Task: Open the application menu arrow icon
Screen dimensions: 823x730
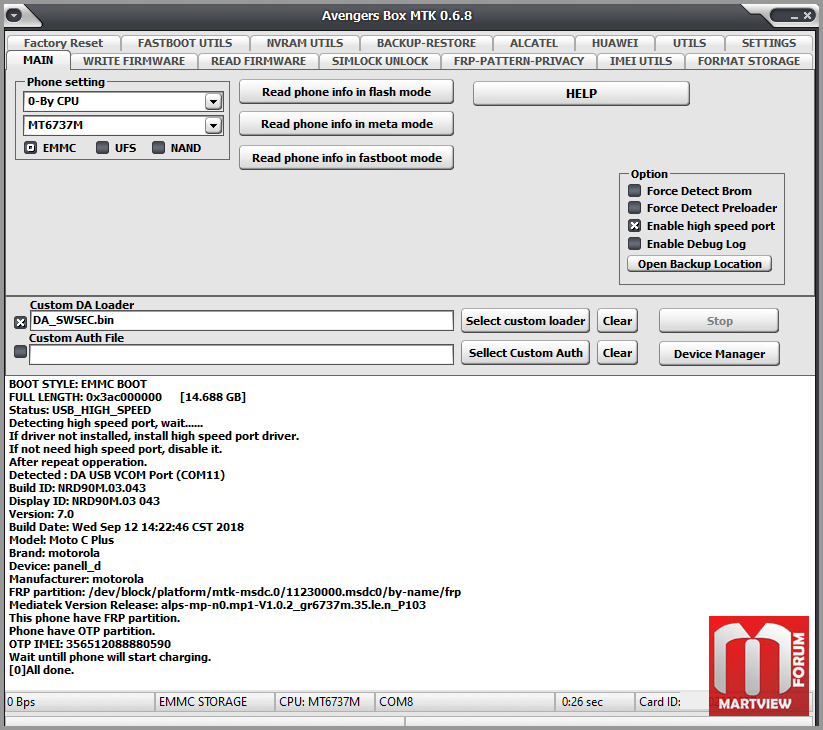Action: [x=14, y=16]
